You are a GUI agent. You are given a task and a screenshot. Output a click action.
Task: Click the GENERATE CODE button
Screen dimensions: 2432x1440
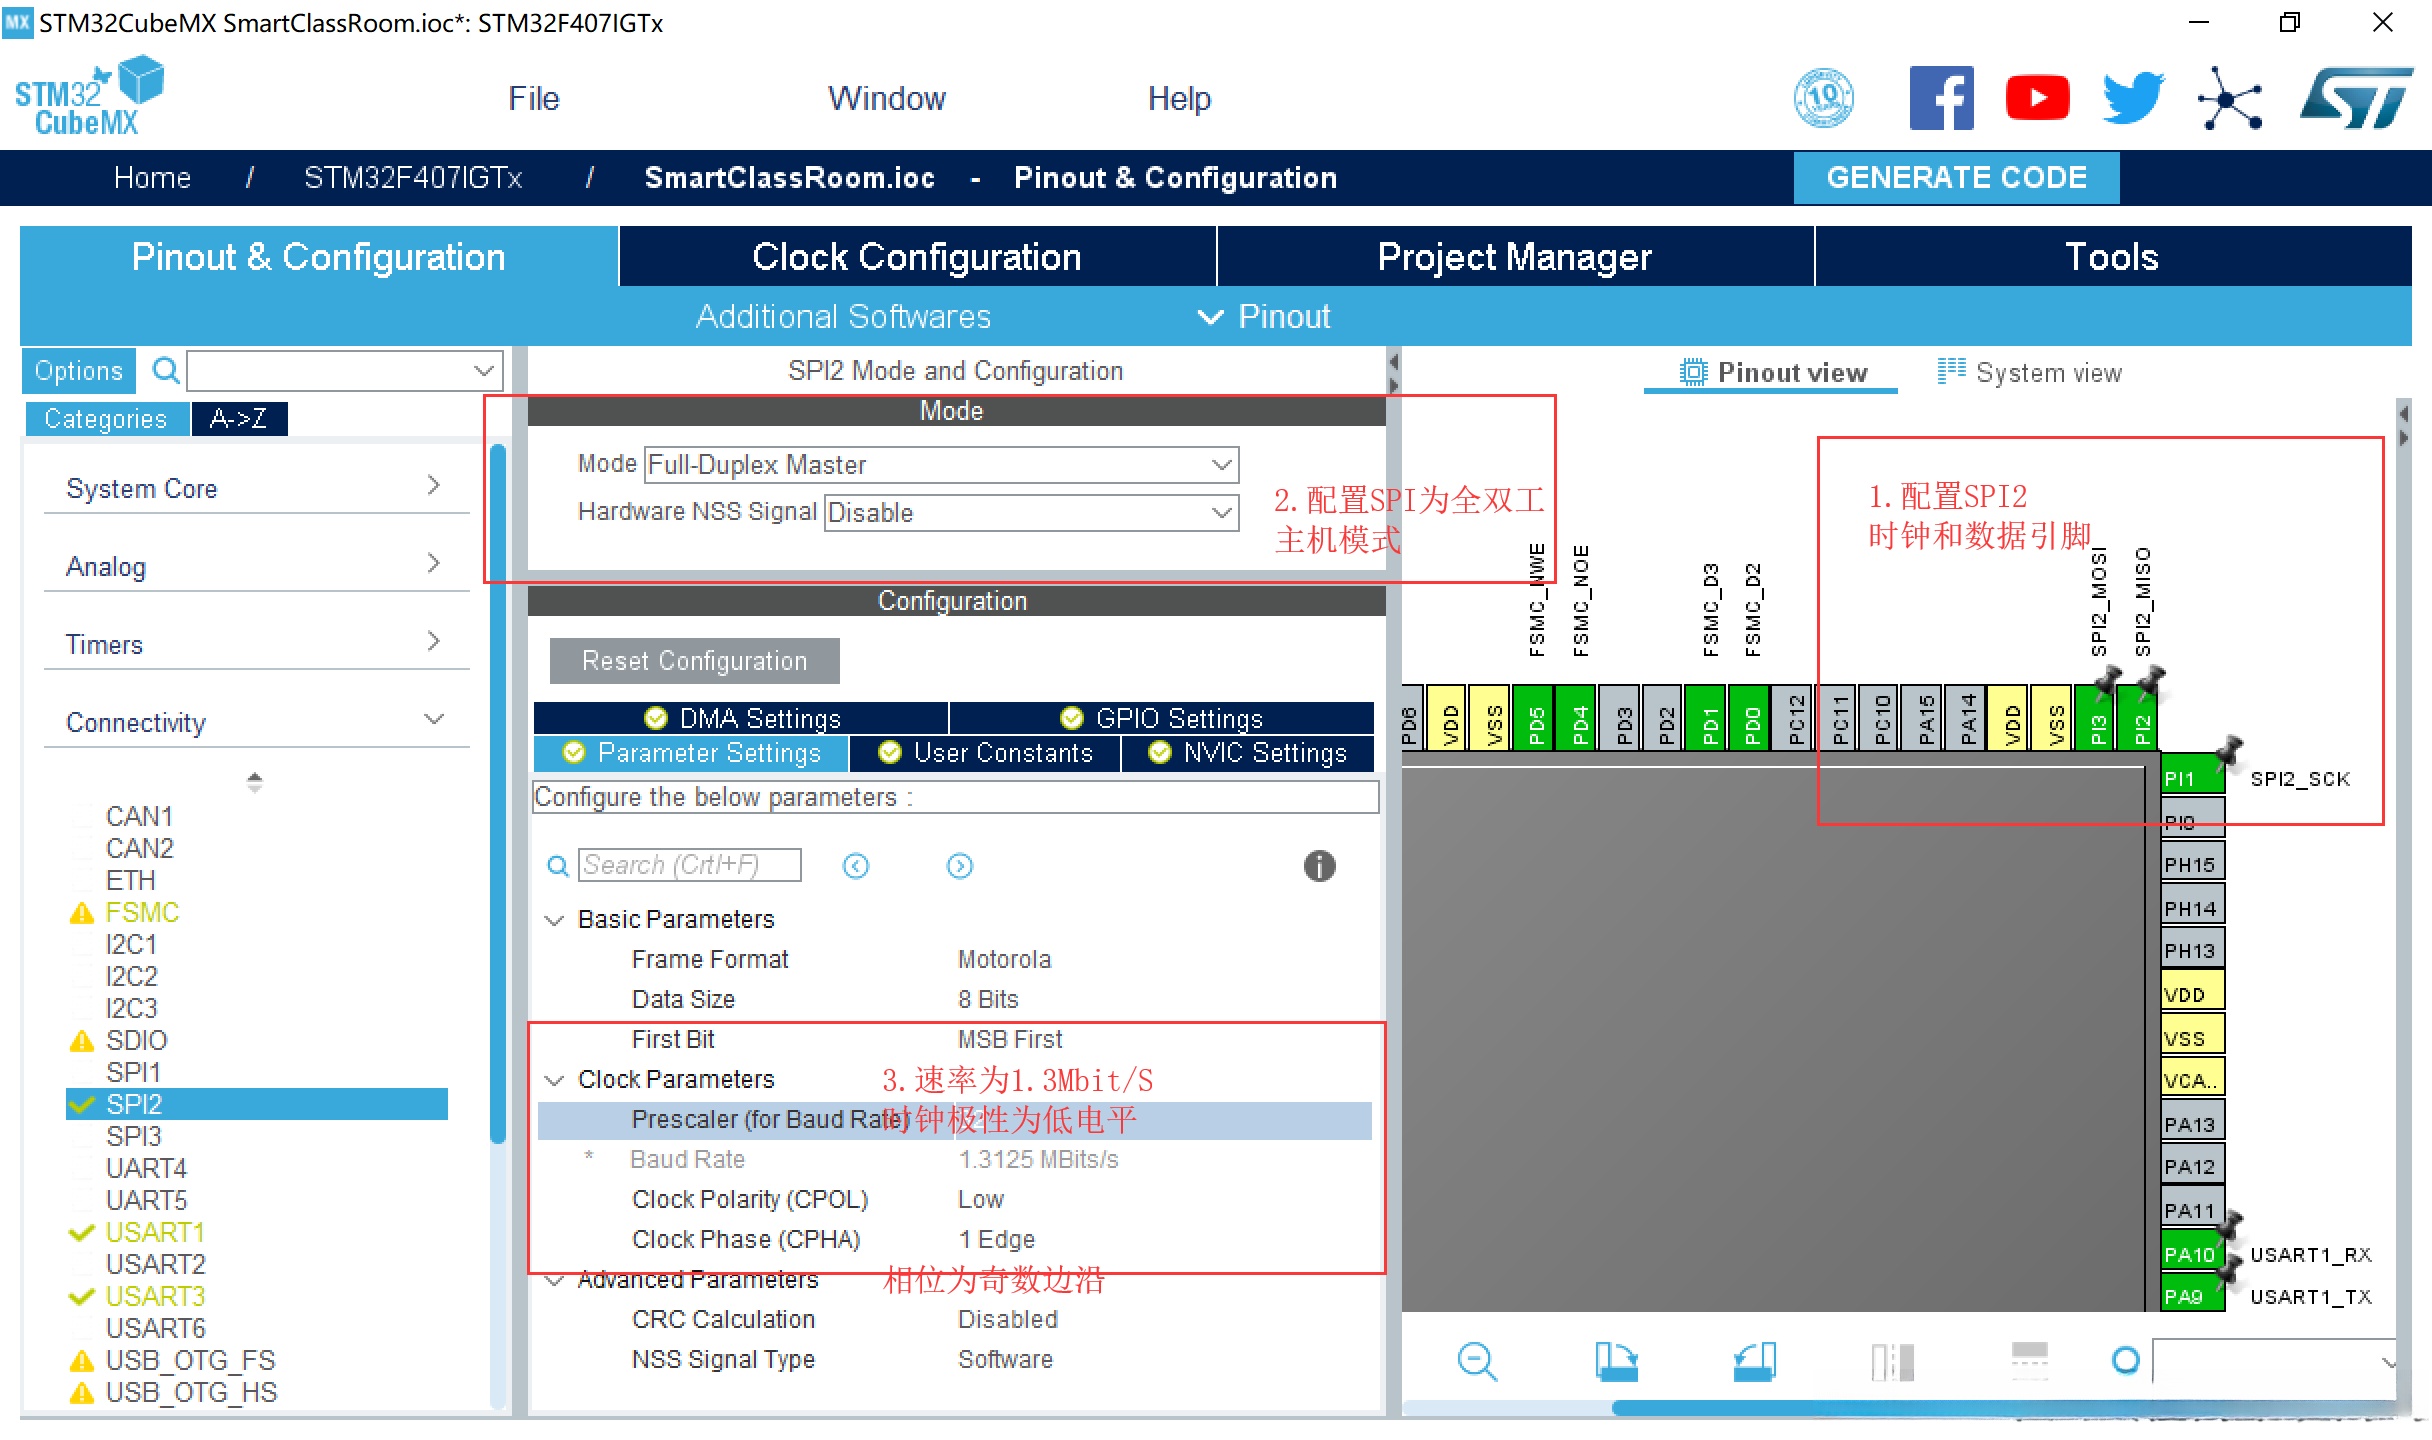click(1955, 178)
